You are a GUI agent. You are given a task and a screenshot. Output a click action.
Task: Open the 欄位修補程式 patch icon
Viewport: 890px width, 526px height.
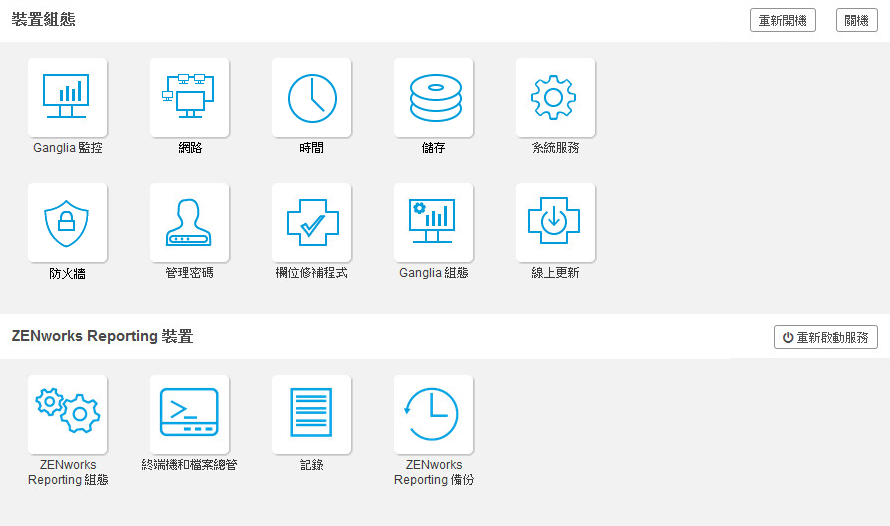[312, 222]
